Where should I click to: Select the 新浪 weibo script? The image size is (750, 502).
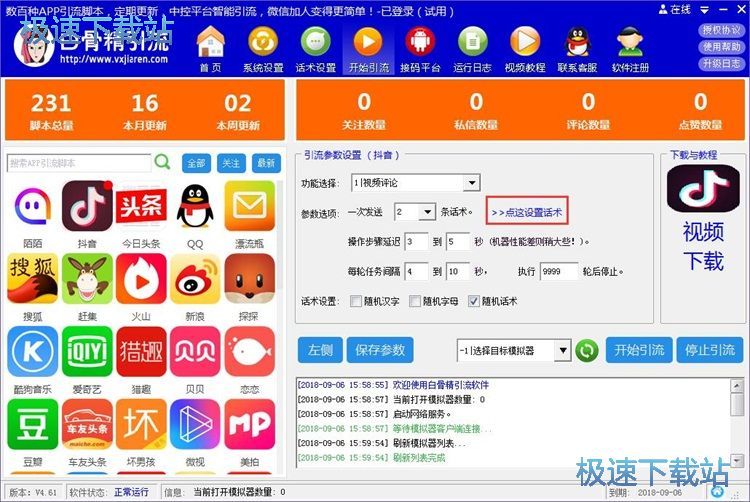195,279
